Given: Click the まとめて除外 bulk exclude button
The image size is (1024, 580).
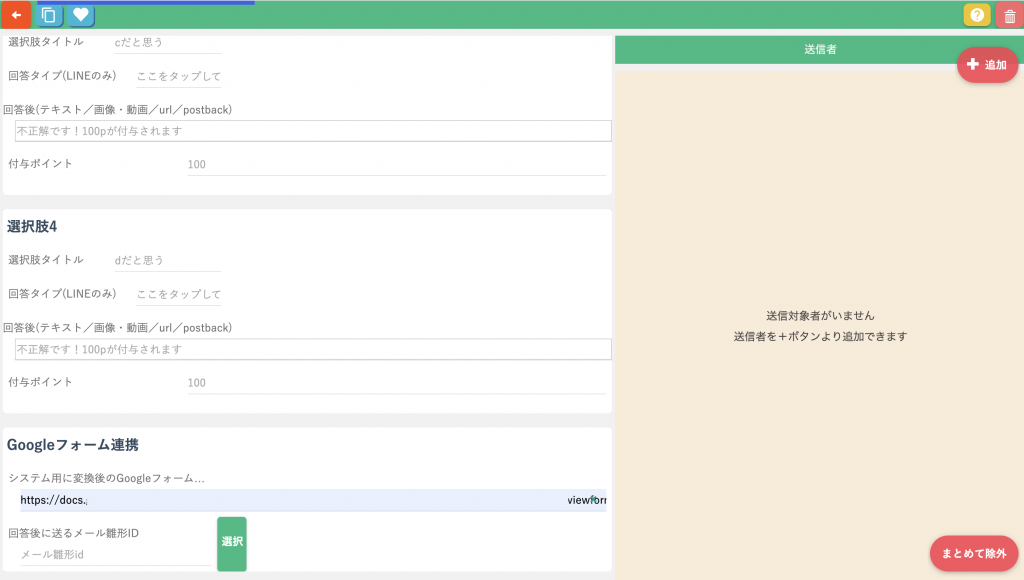Looking at the screenshot, I should [x=974, y=553].
